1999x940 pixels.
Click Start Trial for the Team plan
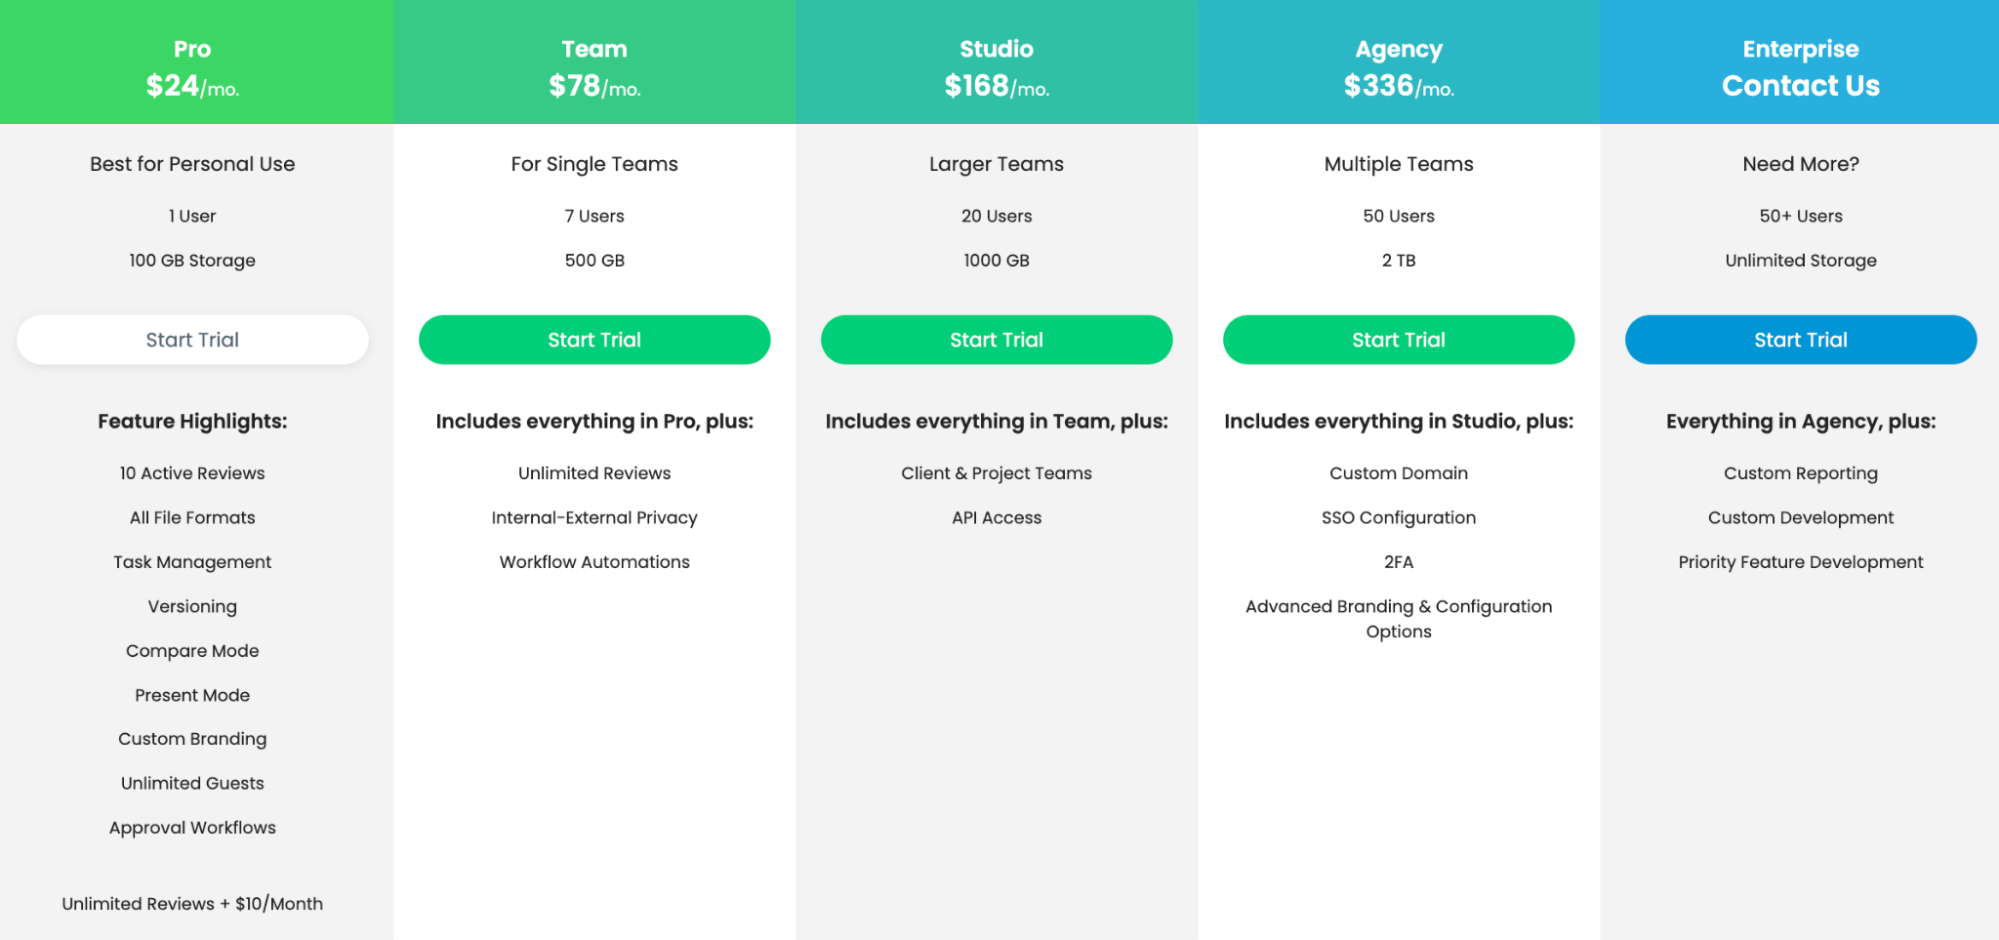click(x=594, y=339)
